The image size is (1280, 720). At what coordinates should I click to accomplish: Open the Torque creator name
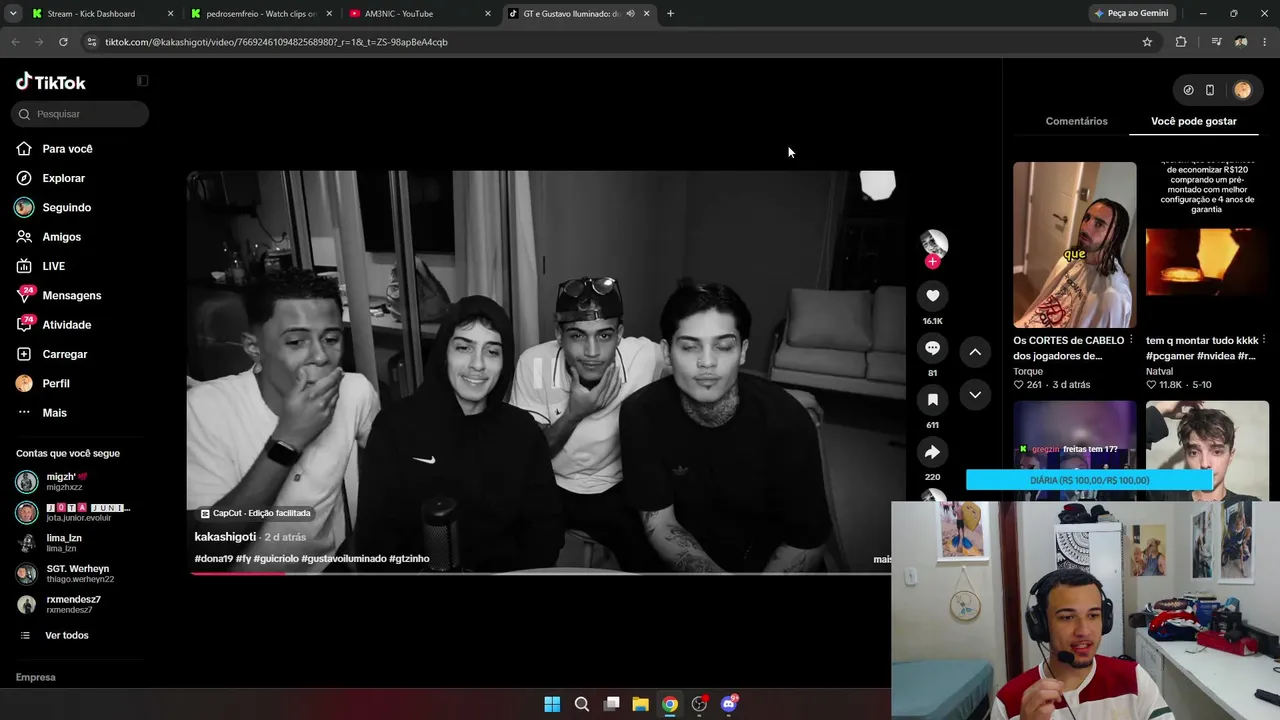pos(1028,371)
